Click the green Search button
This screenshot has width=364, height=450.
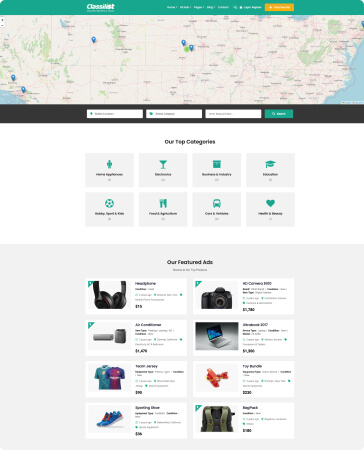tap(279, 114)
